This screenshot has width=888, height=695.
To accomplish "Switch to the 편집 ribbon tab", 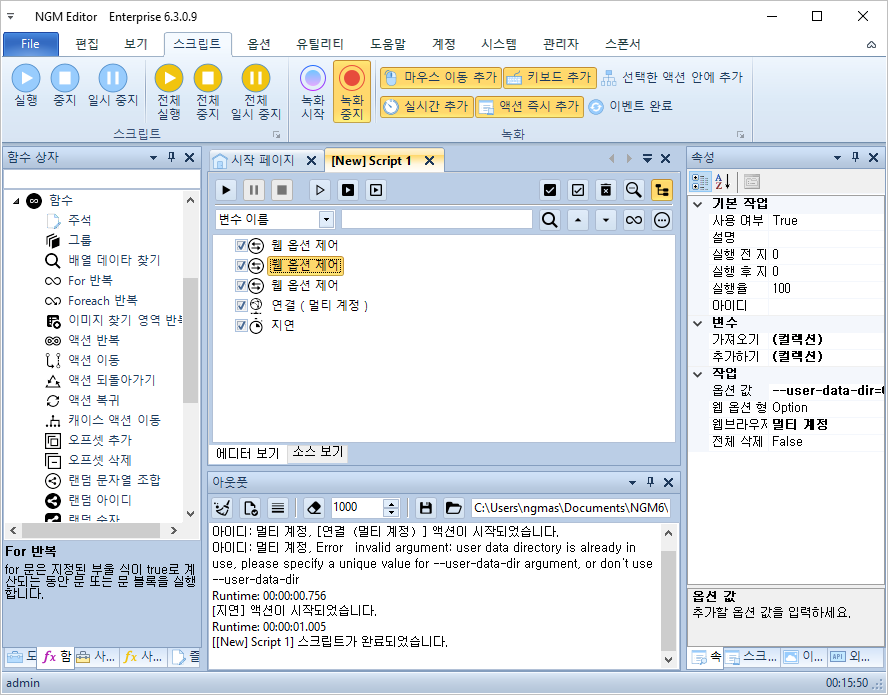I will (x=87, y=44).
